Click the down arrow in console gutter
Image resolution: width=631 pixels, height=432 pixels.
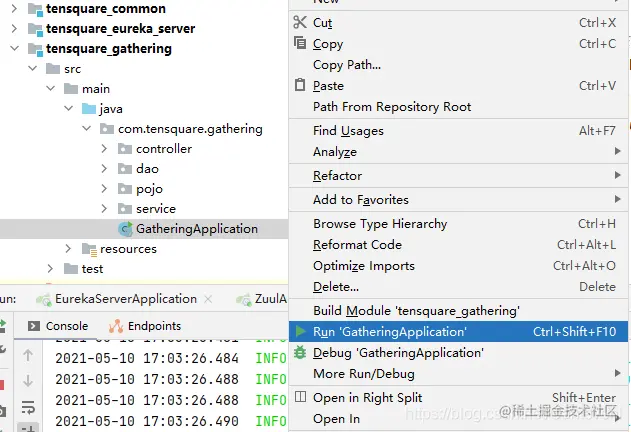point(28,380)
